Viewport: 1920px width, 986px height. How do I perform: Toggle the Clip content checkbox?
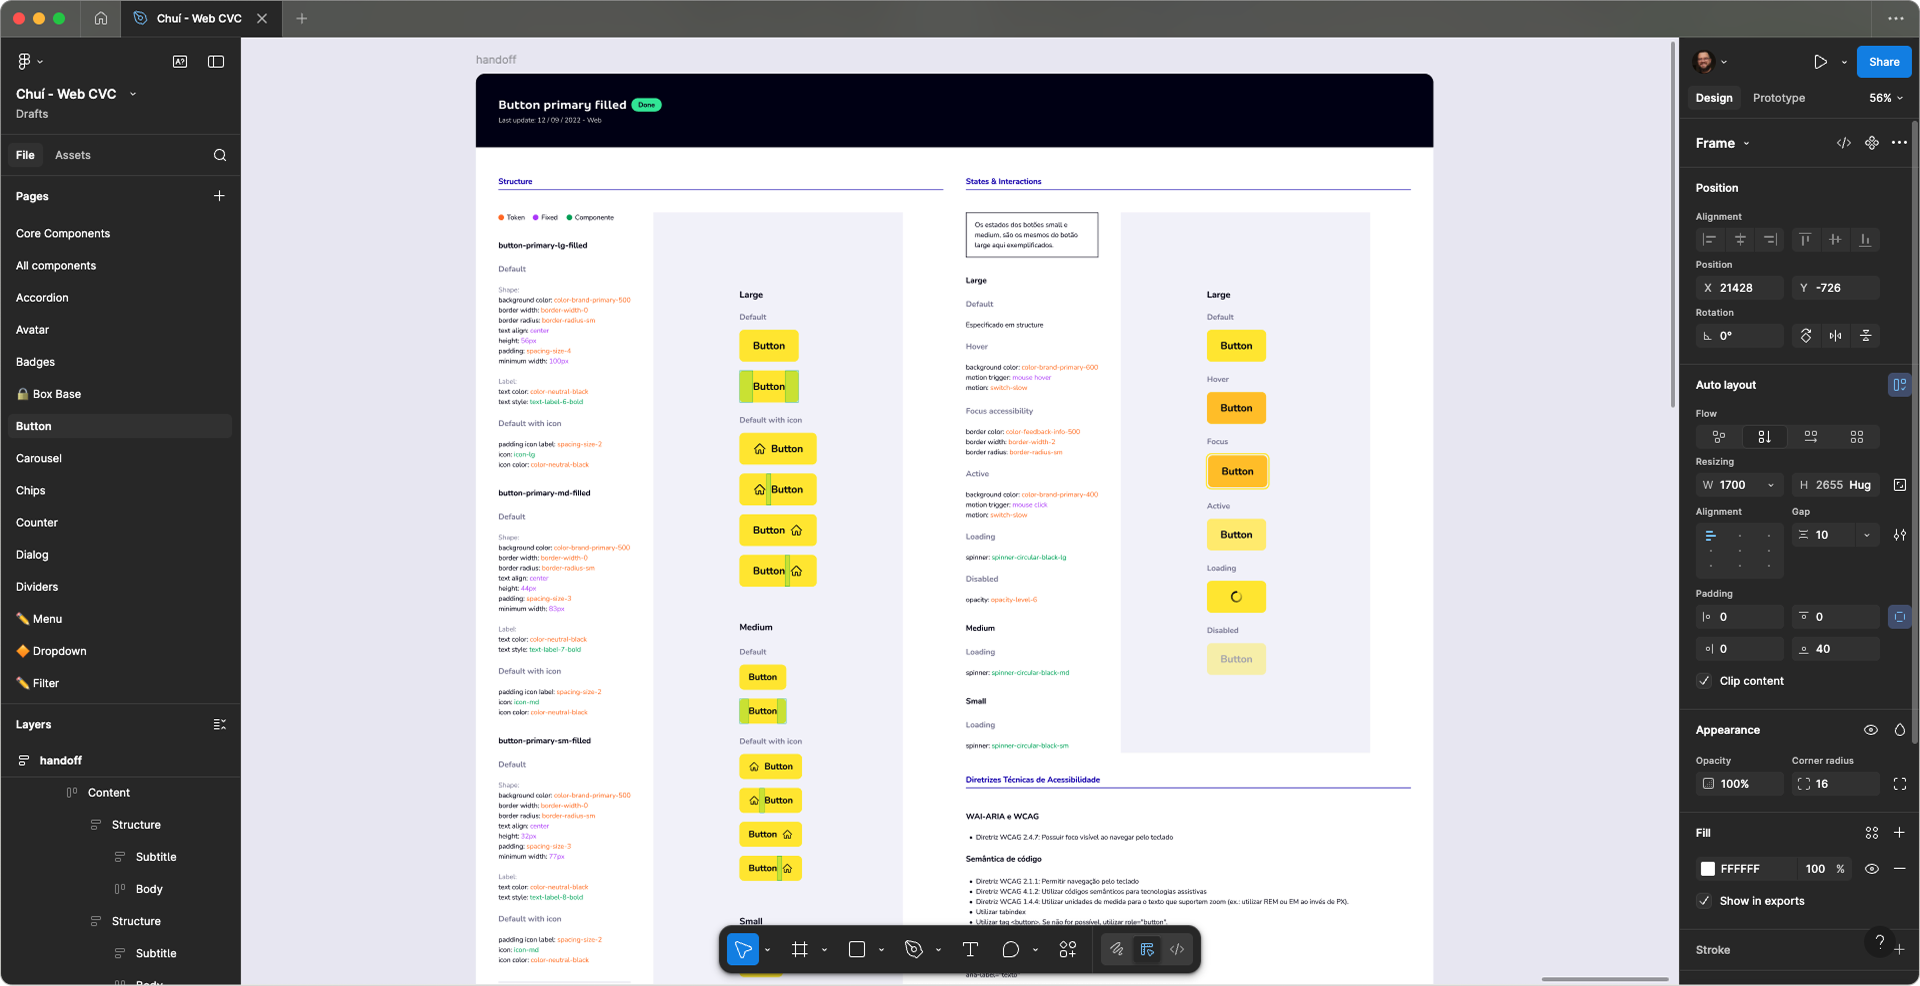tap(1704, 681)
